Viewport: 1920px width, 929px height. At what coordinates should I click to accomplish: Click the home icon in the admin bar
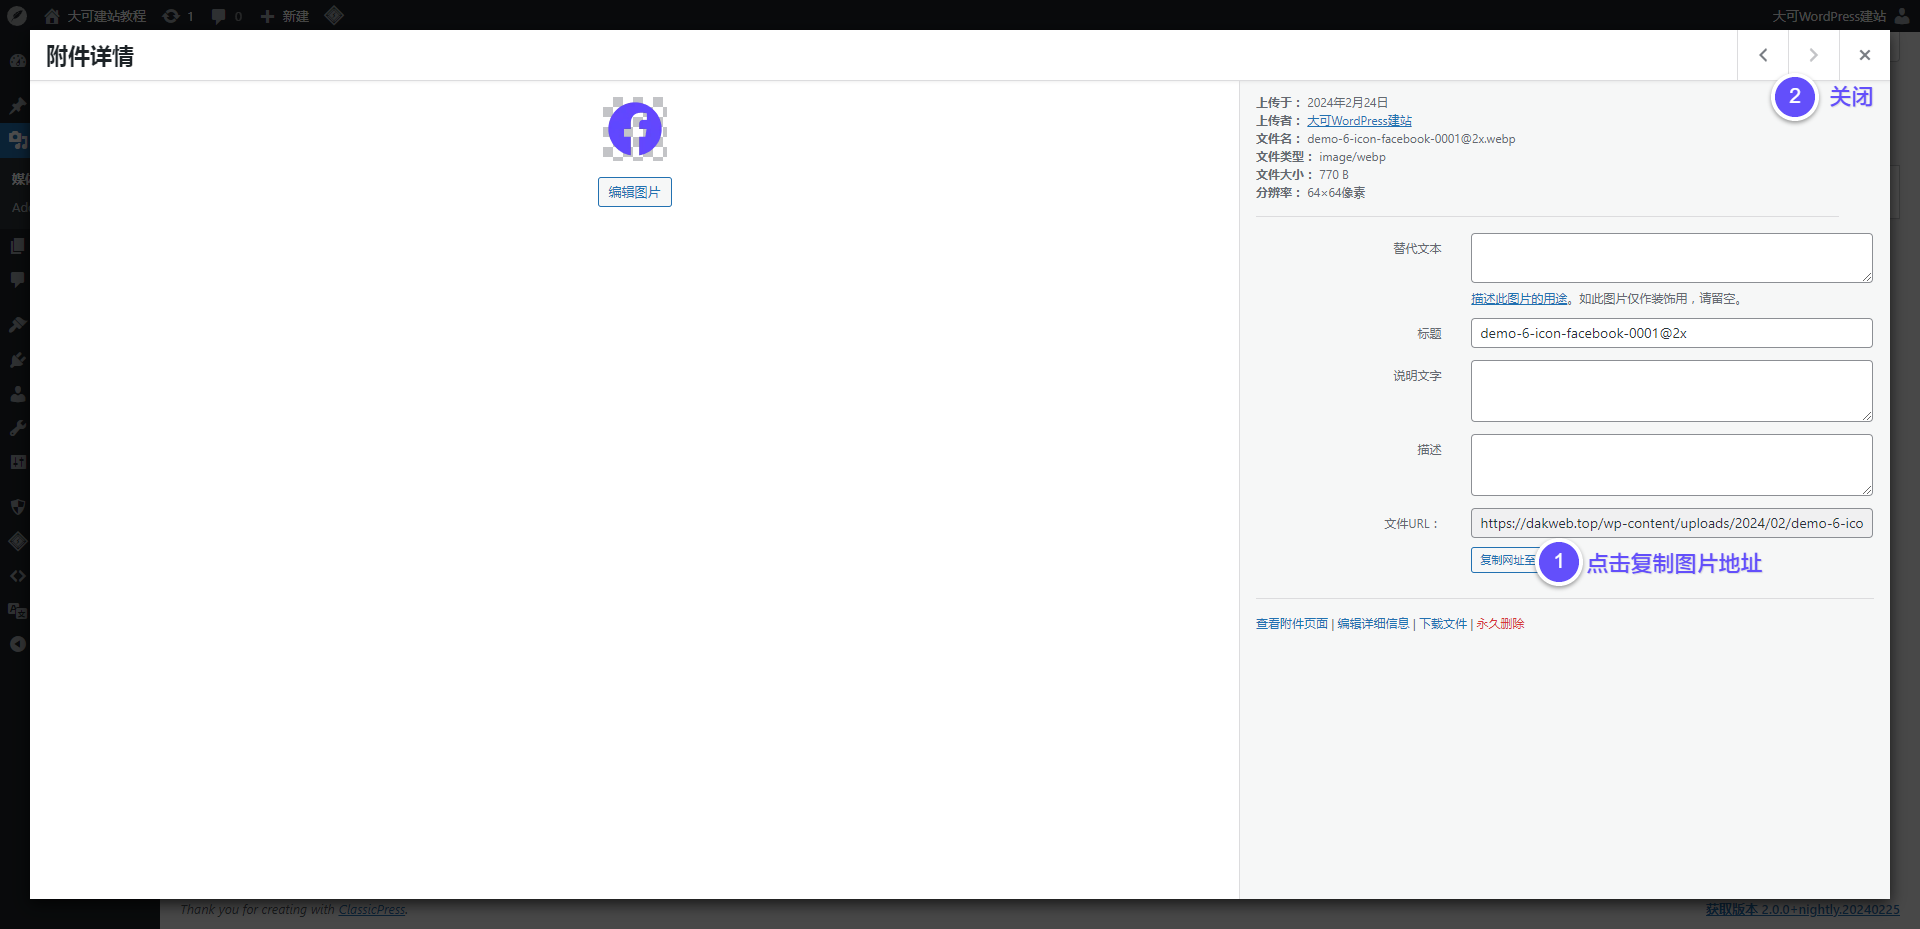point(50,16)
